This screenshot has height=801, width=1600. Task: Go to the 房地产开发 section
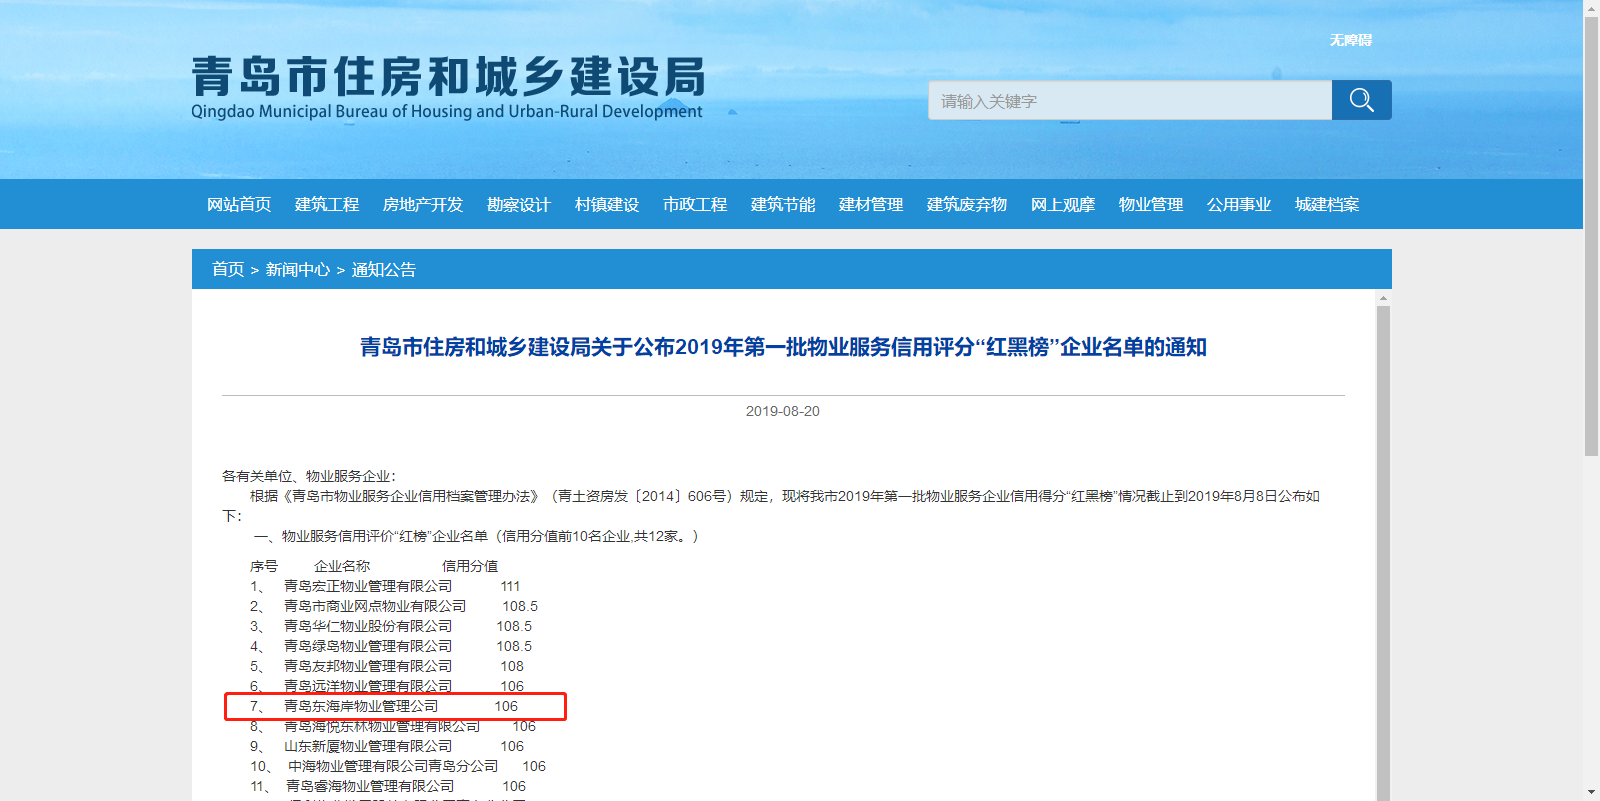point(423,205)
